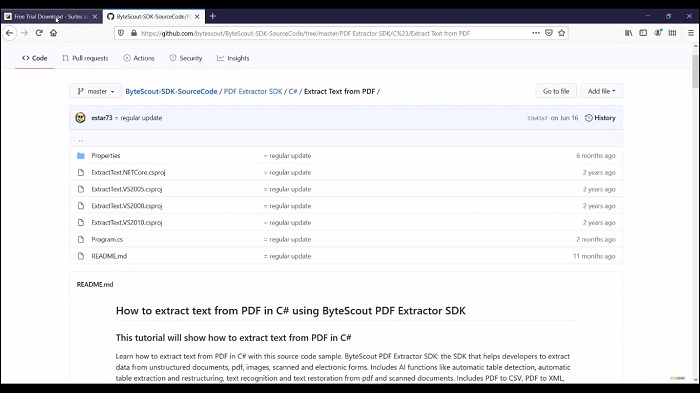Expand the master branch dropdown
Image resolution: width=700 pixels, height=393 pixels.
pyautogui.click(x=96, y=91)
